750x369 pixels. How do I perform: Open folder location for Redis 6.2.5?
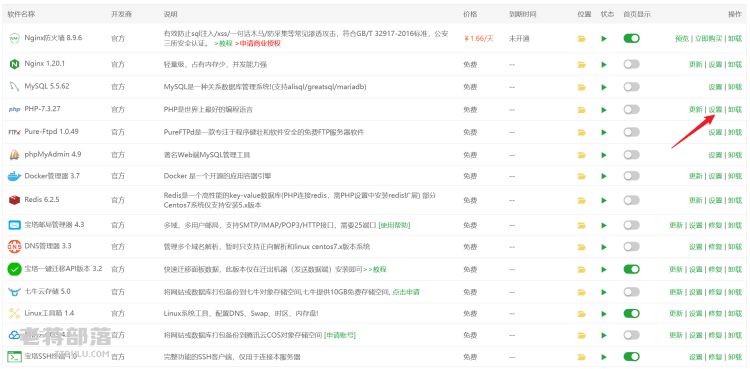click(582, 201)
